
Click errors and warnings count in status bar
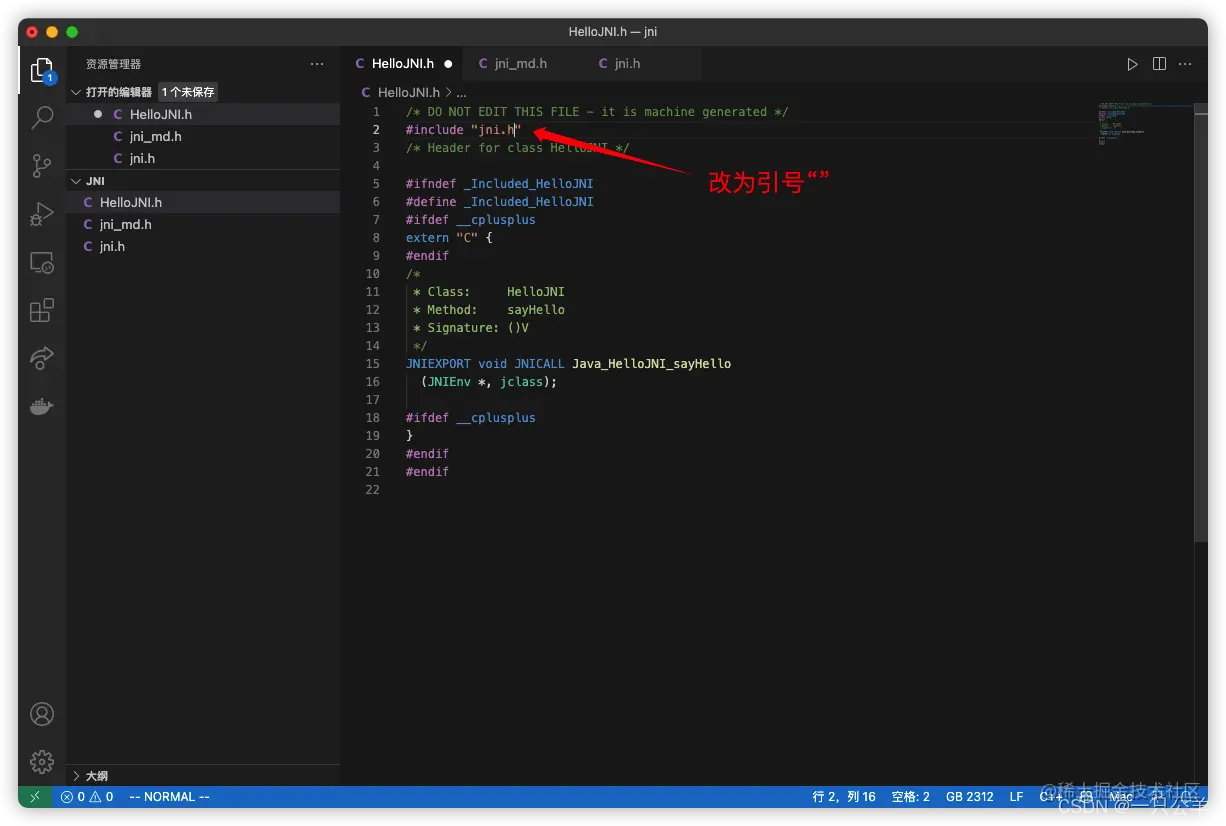87,797
